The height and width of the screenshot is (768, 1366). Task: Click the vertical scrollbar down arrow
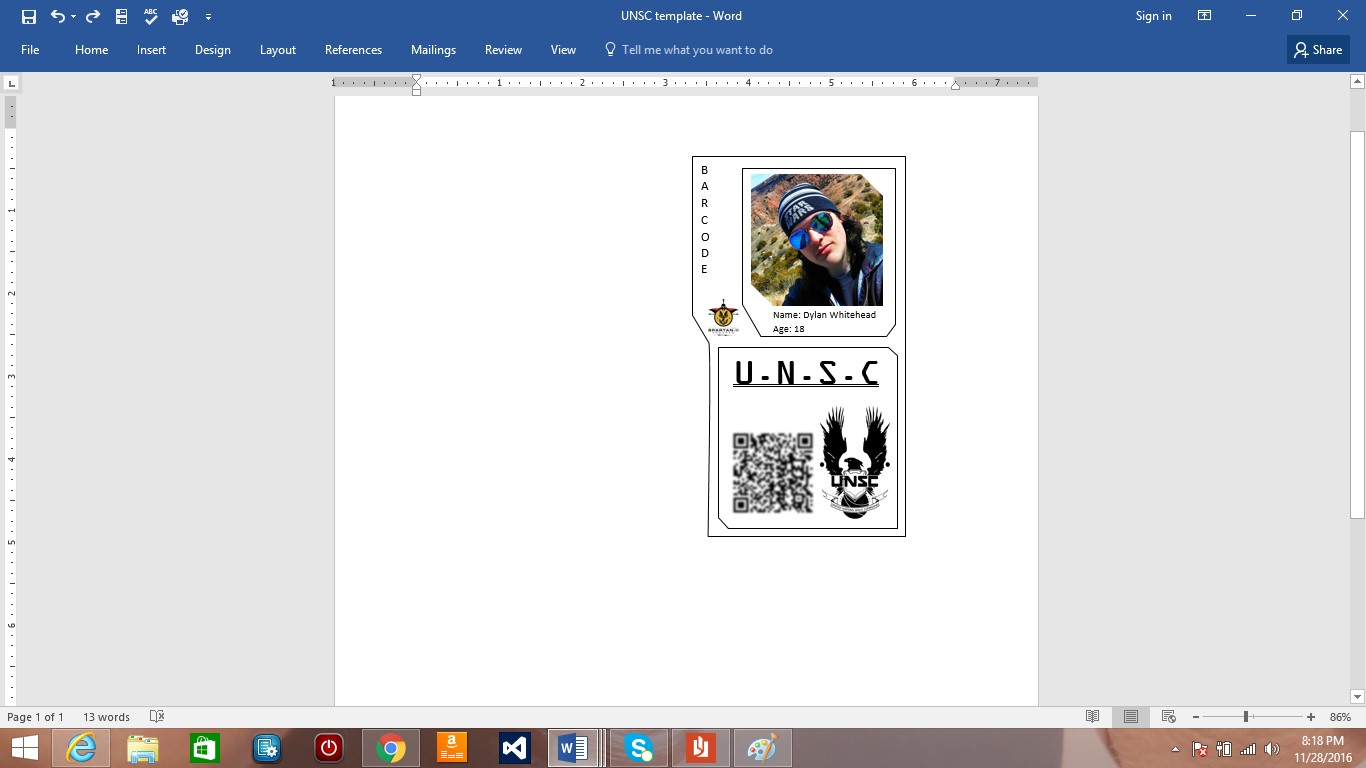pos(1357,696)
